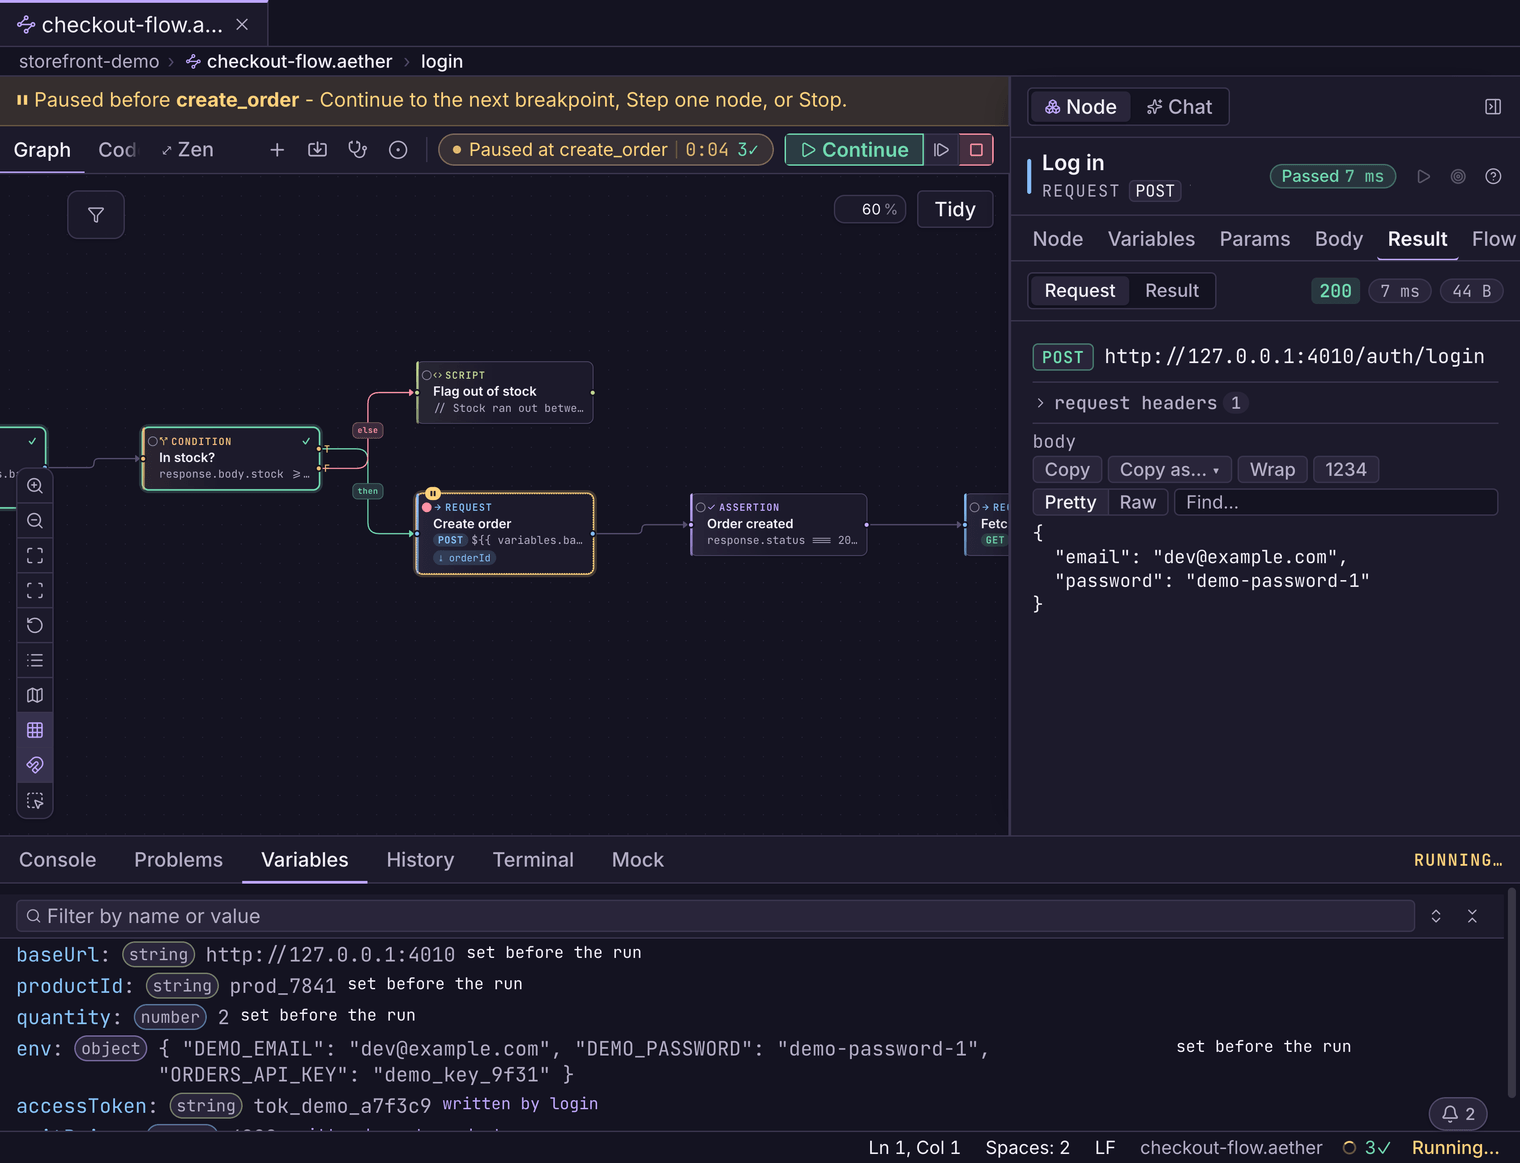Locate Log in node with target icon

click(1458, 176)
